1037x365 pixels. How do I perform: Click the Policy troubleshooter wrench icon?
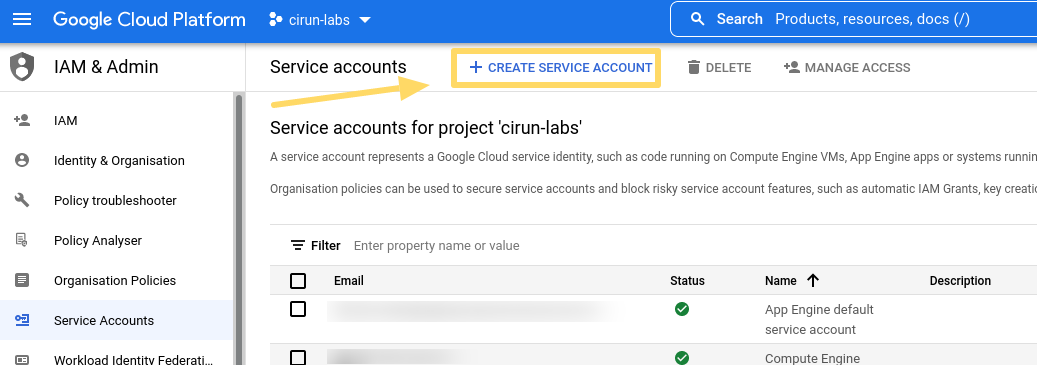(22, 200)
